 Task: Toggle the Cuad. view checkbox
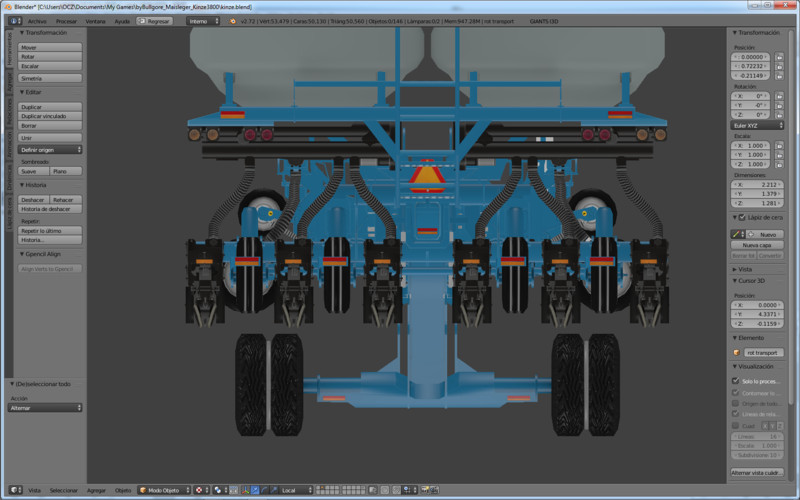click(x=736, y=425)
